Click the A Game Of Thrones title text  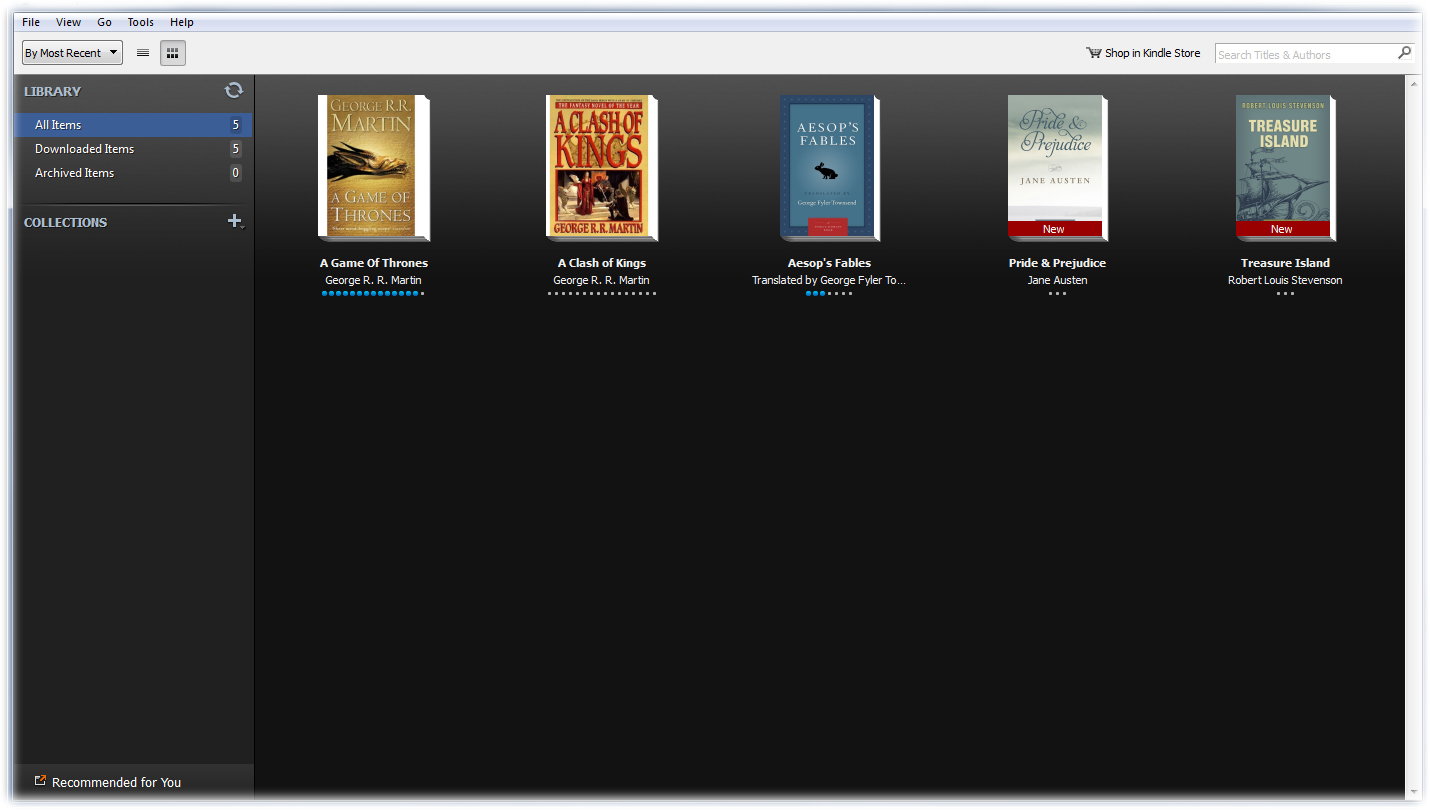point(374,263)
